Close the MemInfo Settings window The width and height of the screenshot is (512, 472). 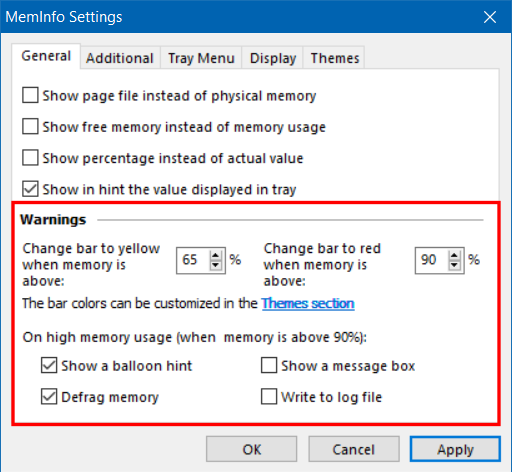tap(490, 17)
